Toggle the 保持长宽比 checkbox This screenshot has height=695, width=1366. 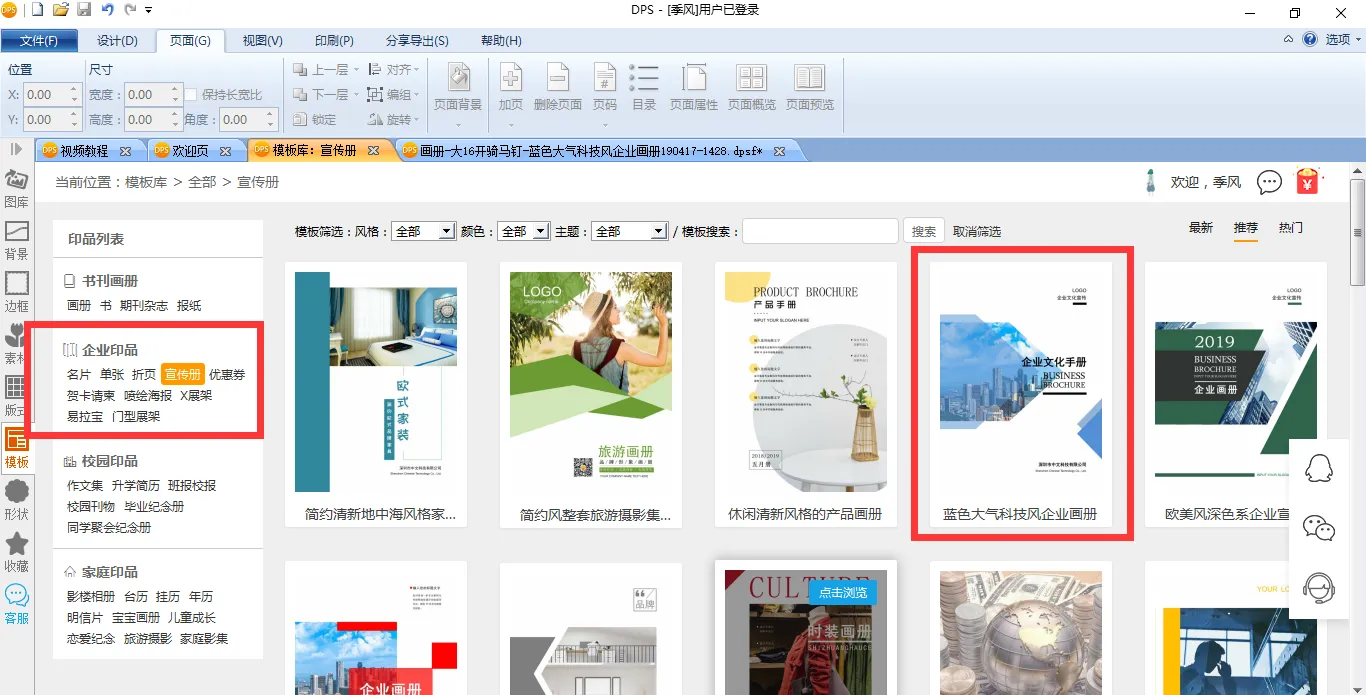pos(191,95)
